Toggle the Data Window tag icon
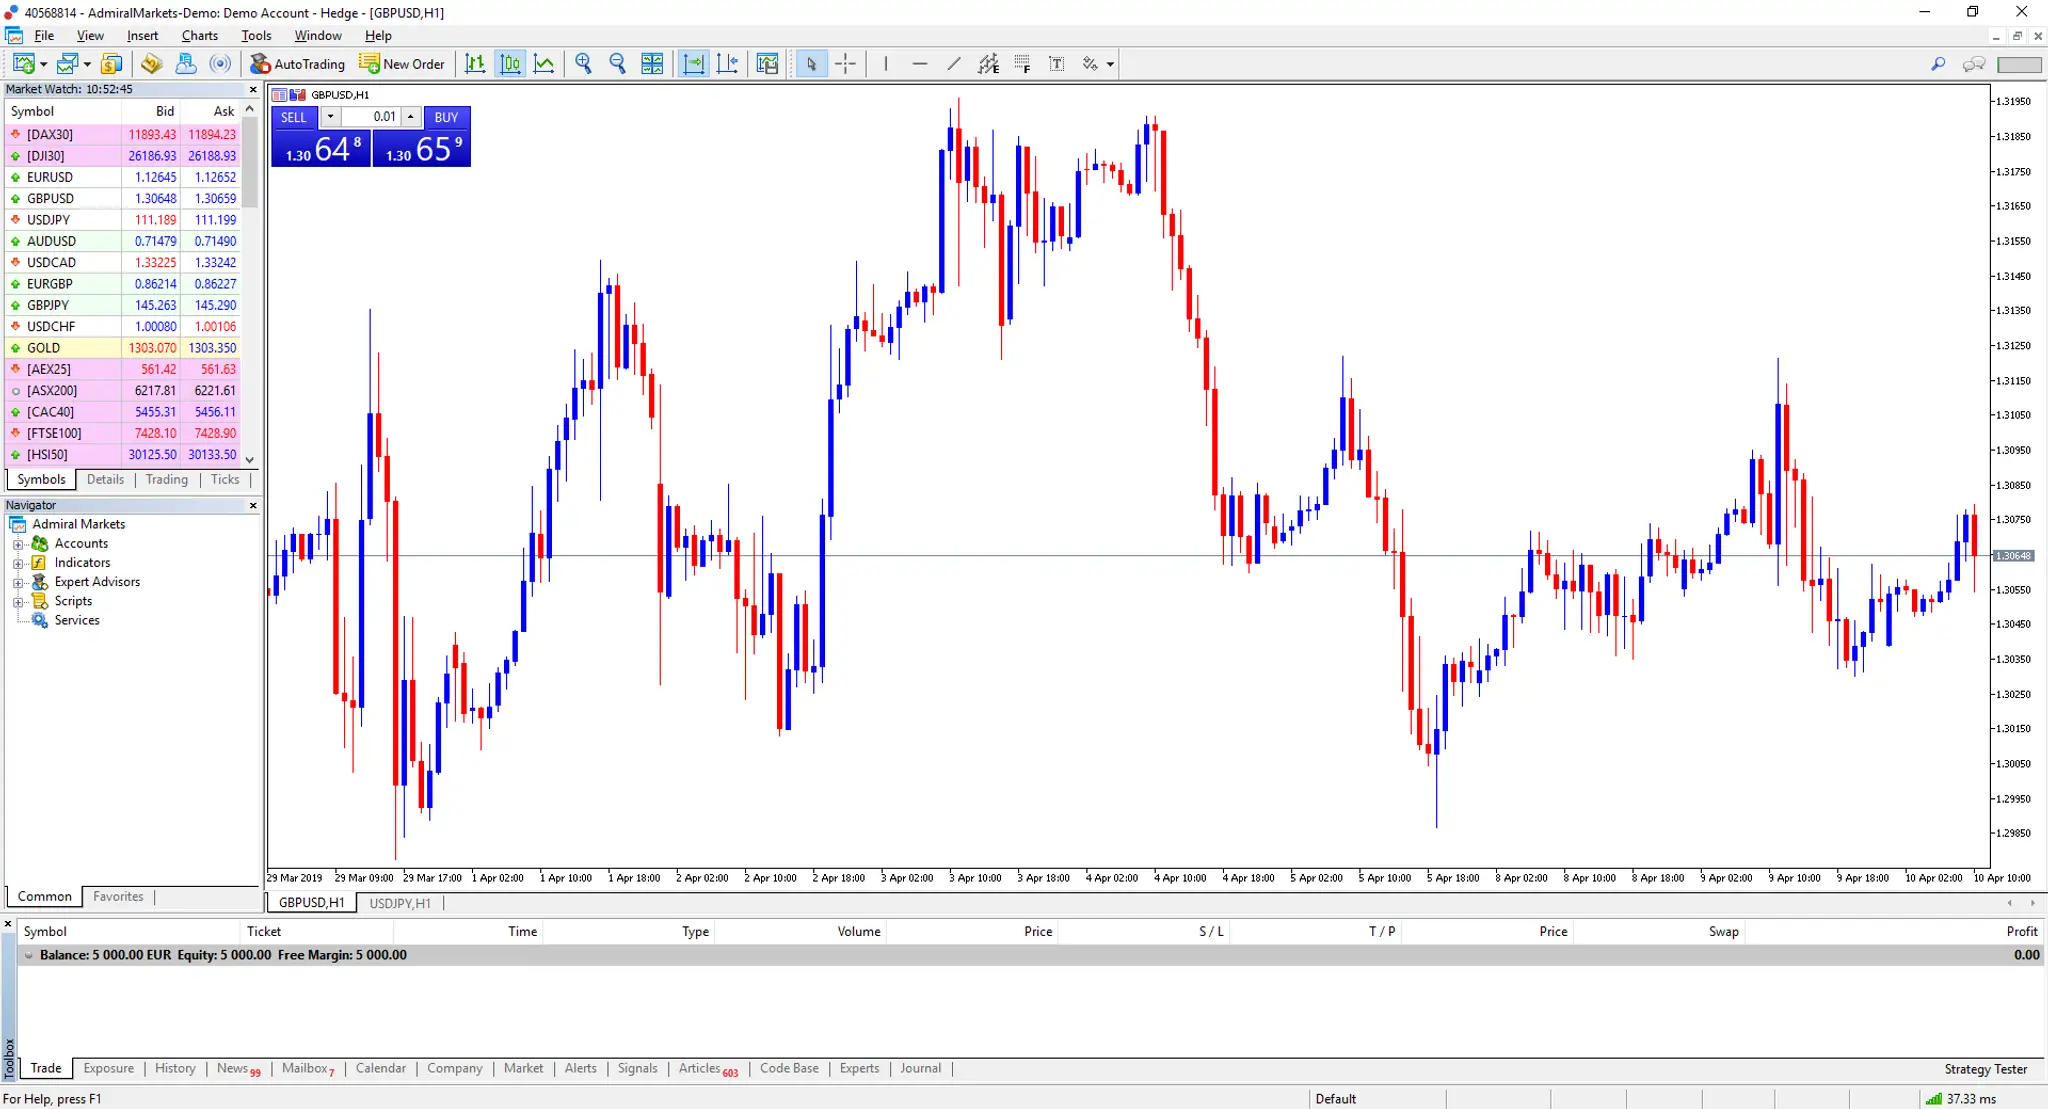2048x1109 pixels. (151, 64)
